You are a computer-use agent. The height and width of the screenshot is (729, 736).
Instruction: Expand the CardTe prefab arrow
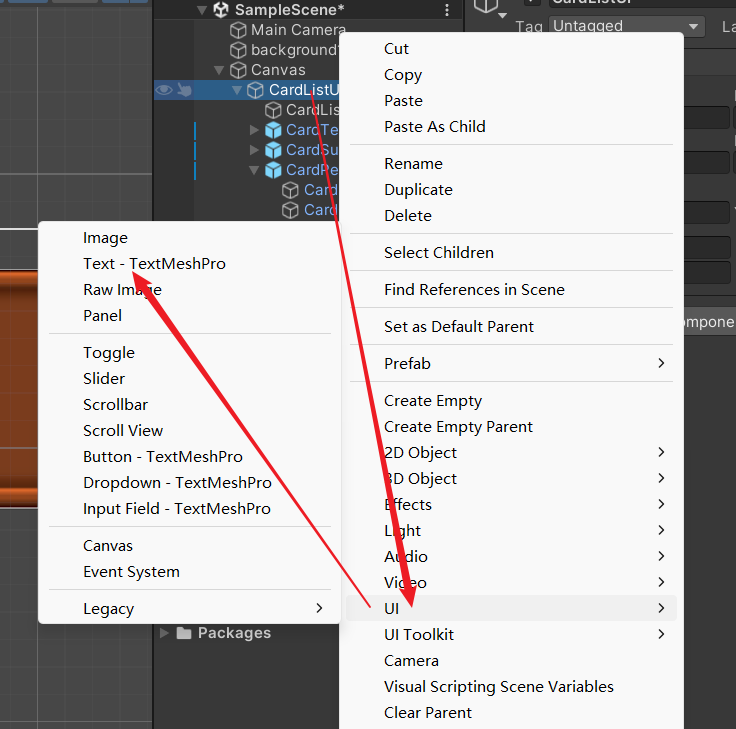(254, 130)
